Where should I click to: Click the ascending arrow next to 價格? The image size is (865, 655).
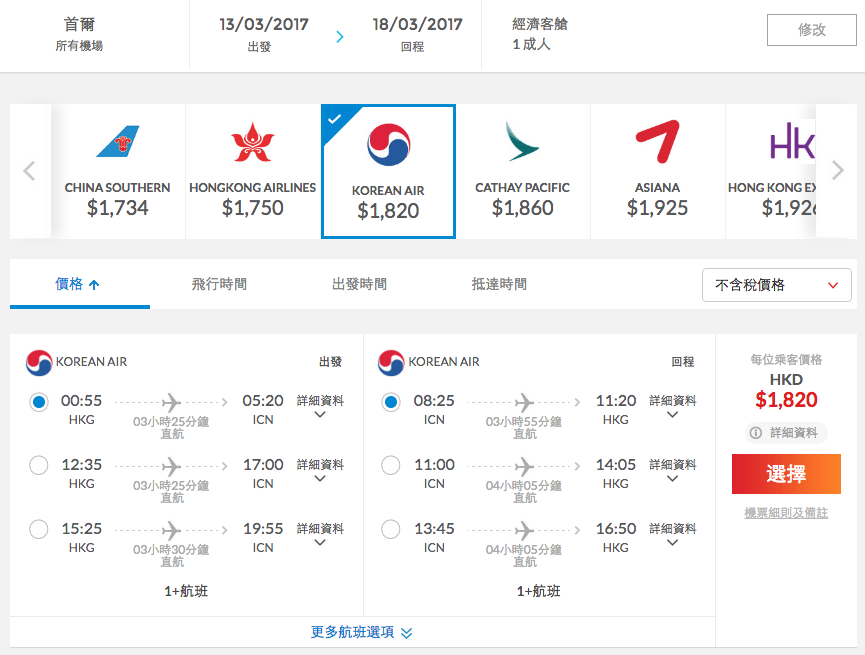pos(94,285)
